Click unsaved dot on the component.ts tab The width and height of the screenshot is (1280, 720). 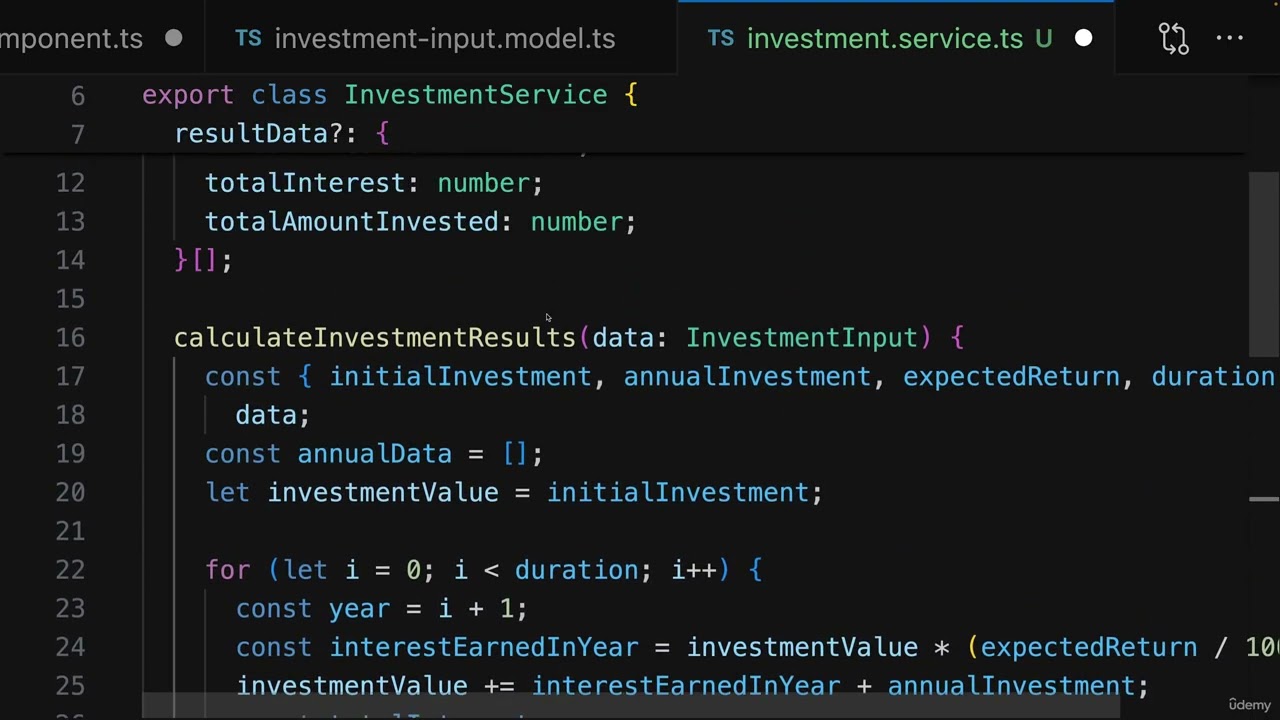174,38
